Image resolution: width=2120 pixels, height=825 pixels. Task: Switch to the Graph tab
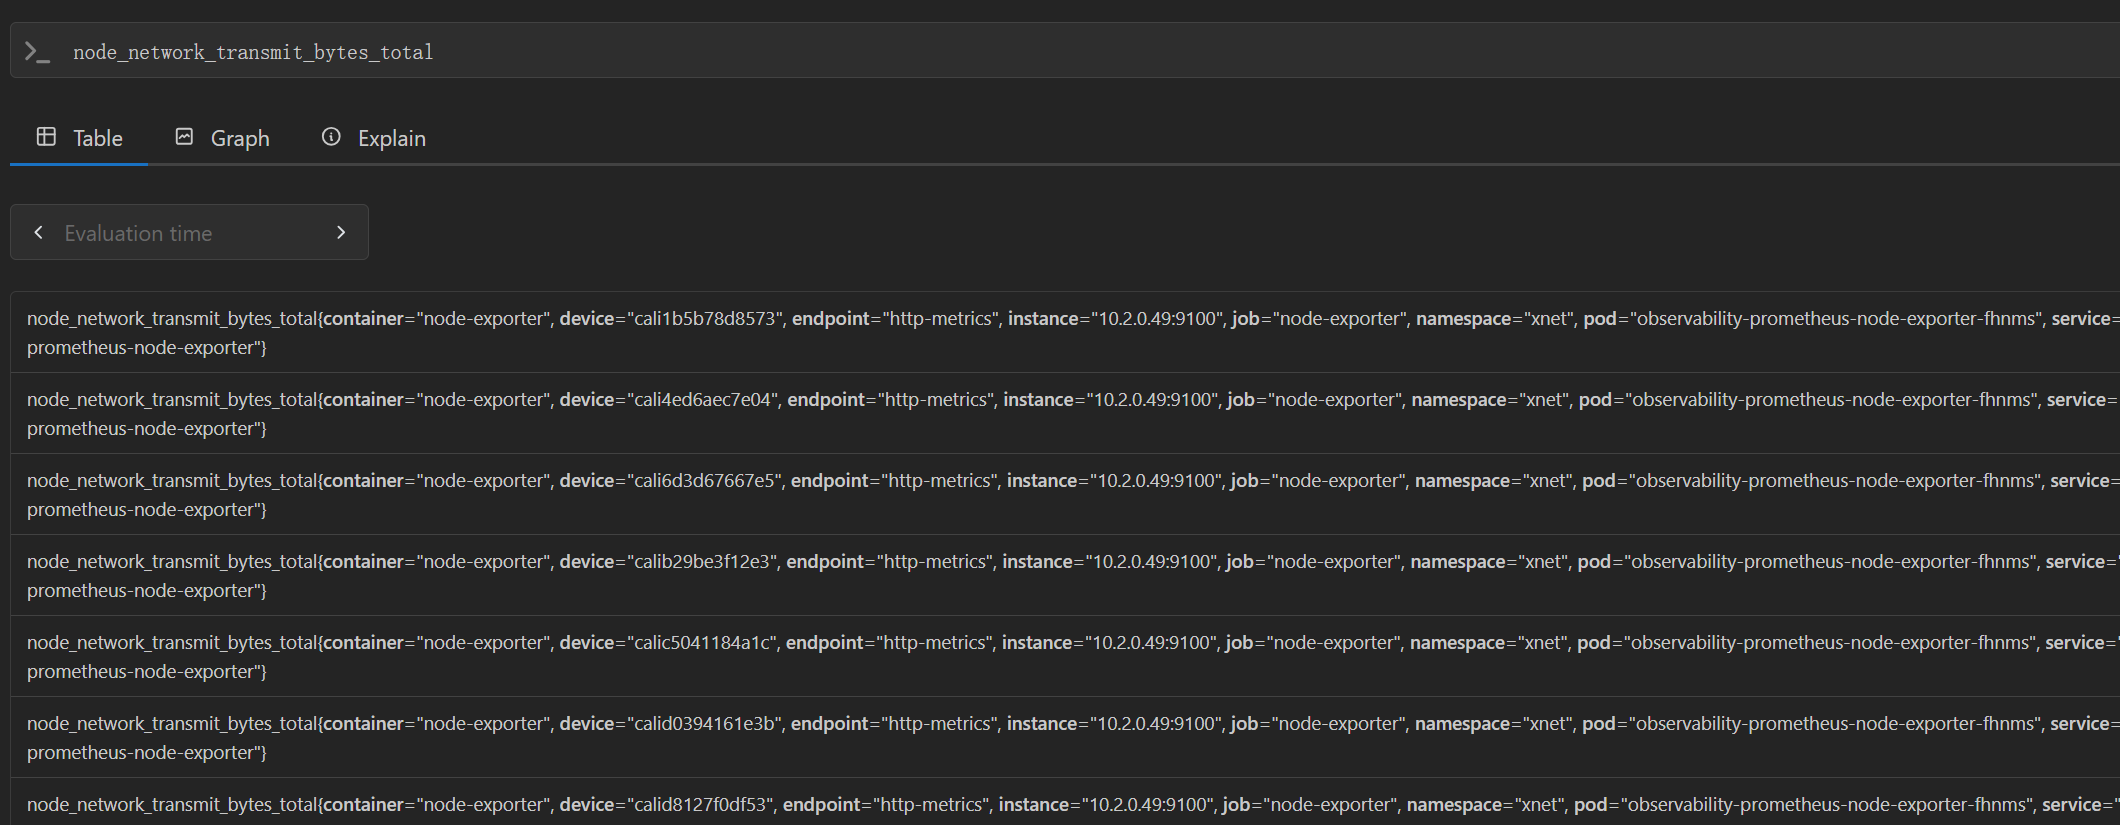[222, 138]
